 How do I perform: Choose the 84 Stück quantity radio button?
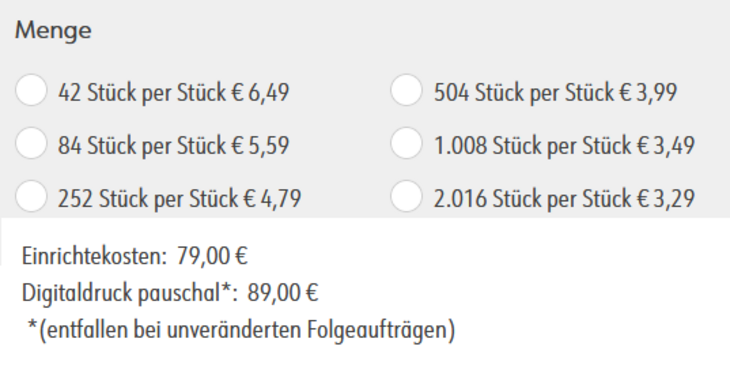[x=31, y=143]
